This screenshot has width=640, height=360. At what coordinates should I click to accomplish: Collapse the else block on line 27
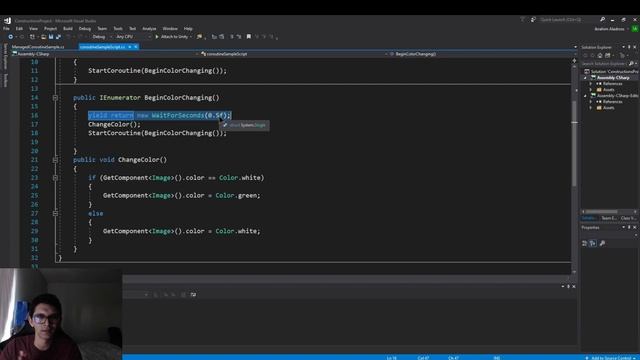55,213
